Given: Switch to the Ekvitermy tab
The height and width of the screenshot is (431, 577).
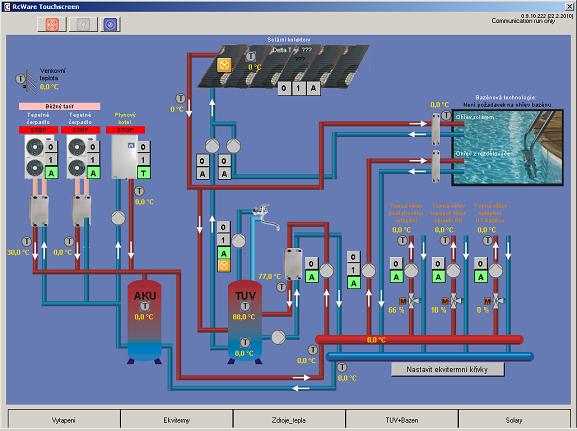Looking at the screenshot, I should pyautogui.click(x=177, y=420).
